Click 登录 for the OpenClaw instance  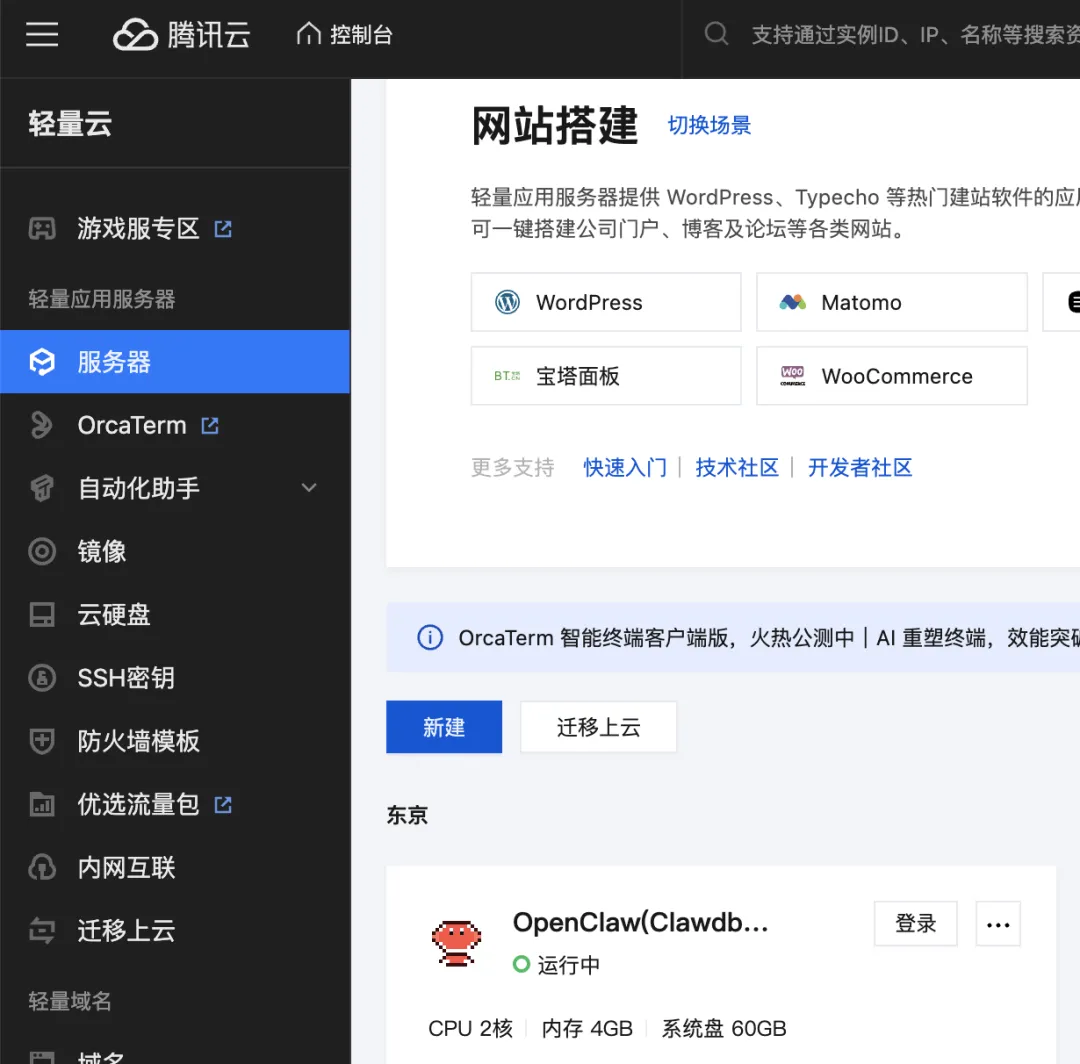click(x=915, y=924)
